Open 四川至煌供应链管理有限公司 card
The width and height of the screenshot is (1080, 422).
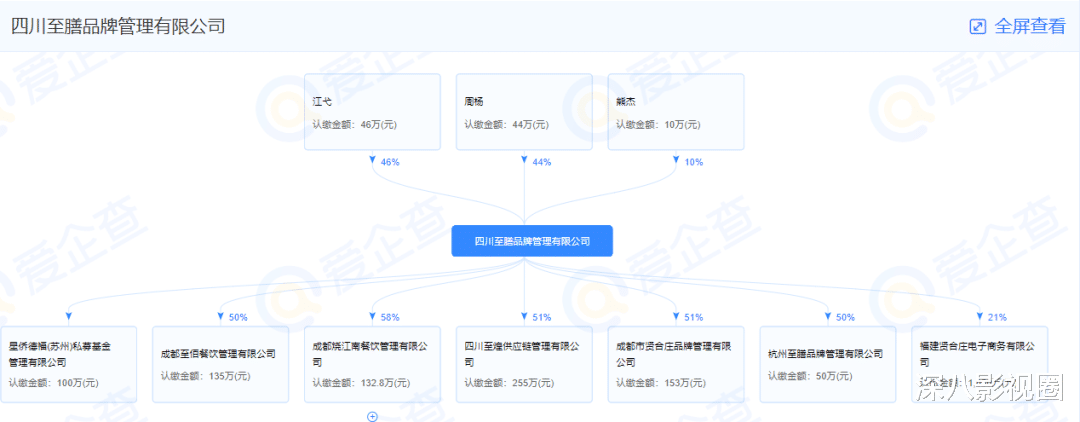[524, 364]
